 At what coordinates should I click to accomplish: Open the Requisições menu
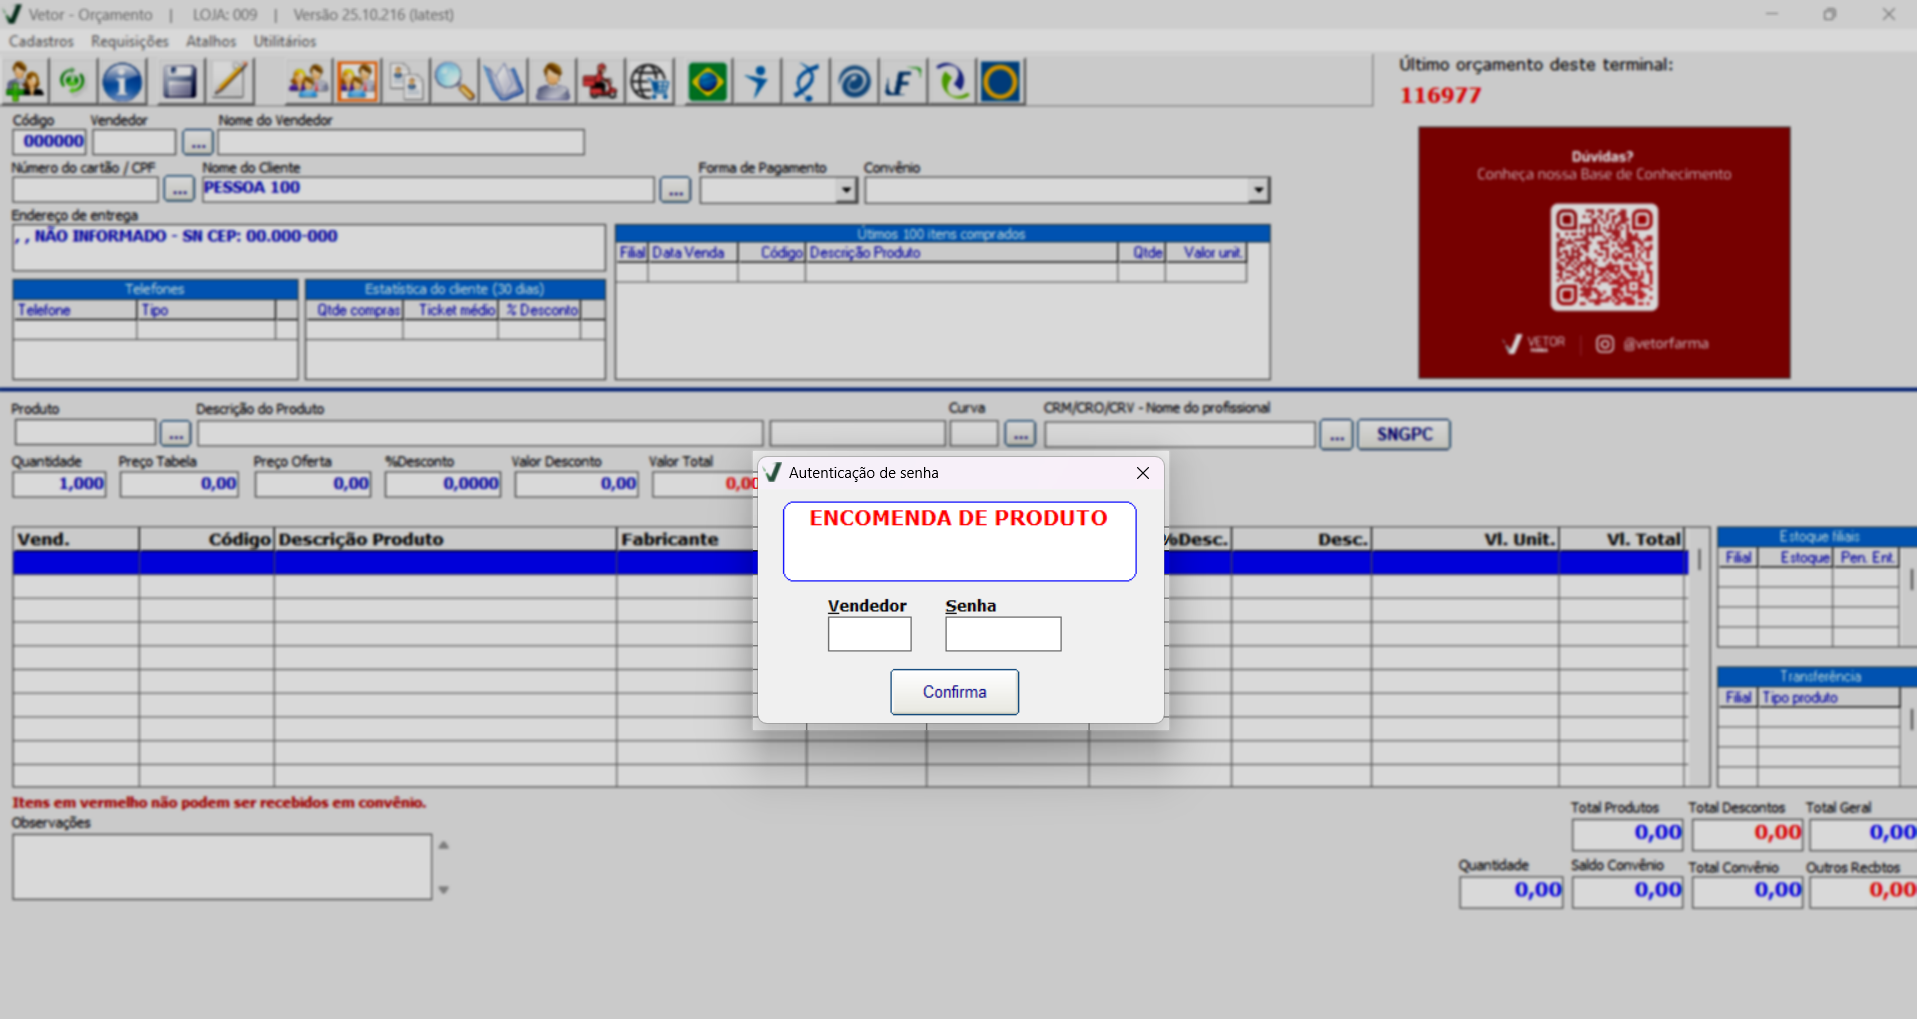coord(130,41)
